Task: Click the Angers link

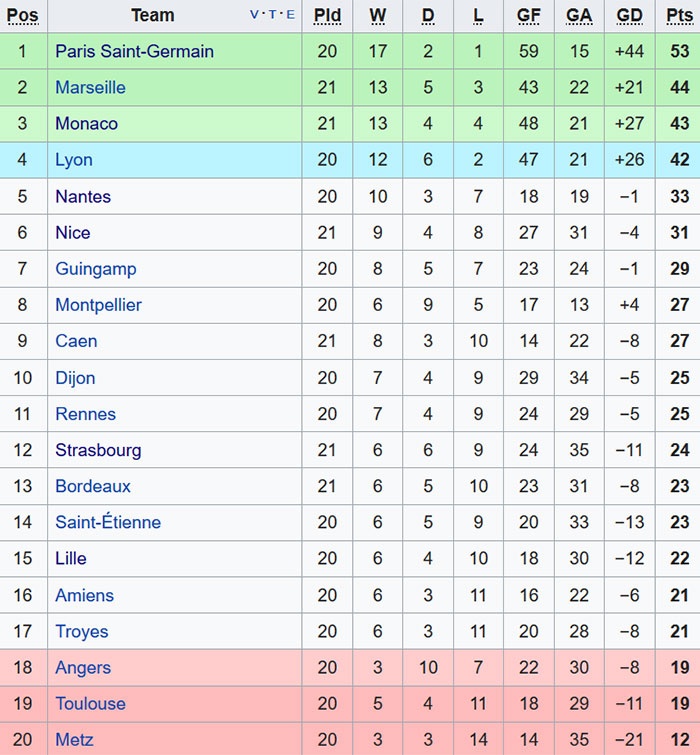Action: pos(83,668)
